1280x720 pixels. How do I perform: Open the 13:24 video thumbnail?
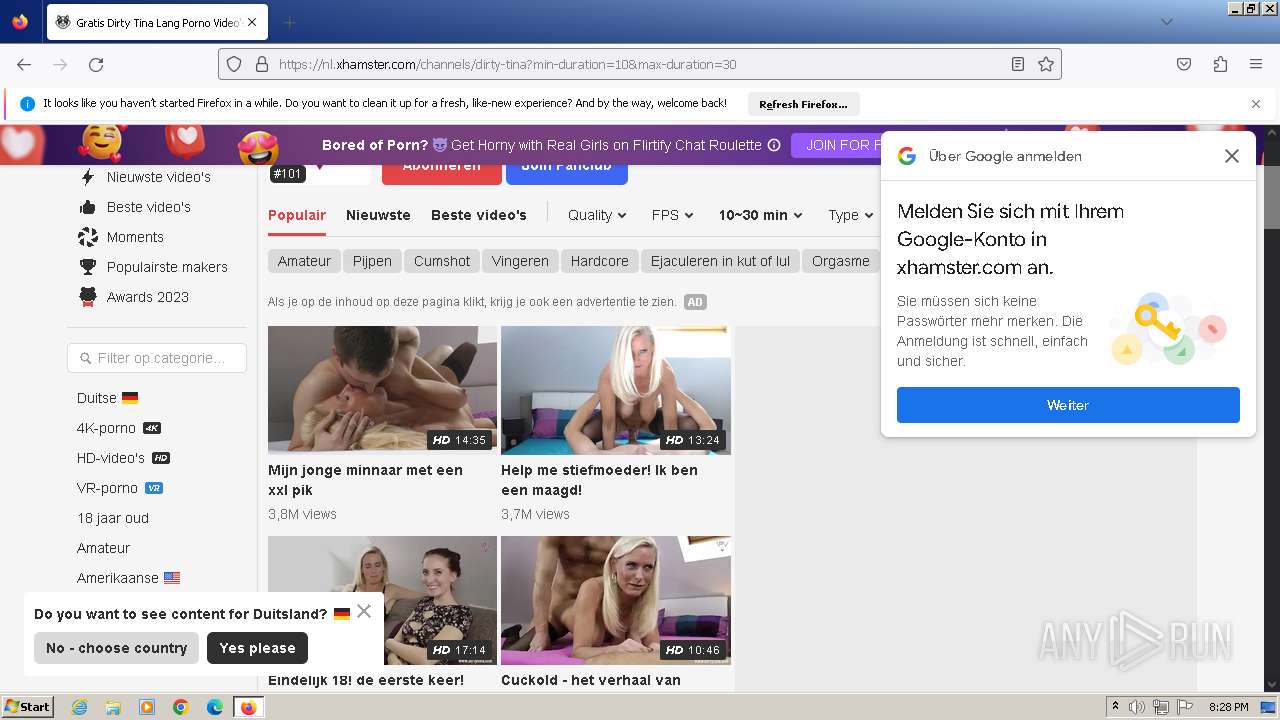click(616, 390)
